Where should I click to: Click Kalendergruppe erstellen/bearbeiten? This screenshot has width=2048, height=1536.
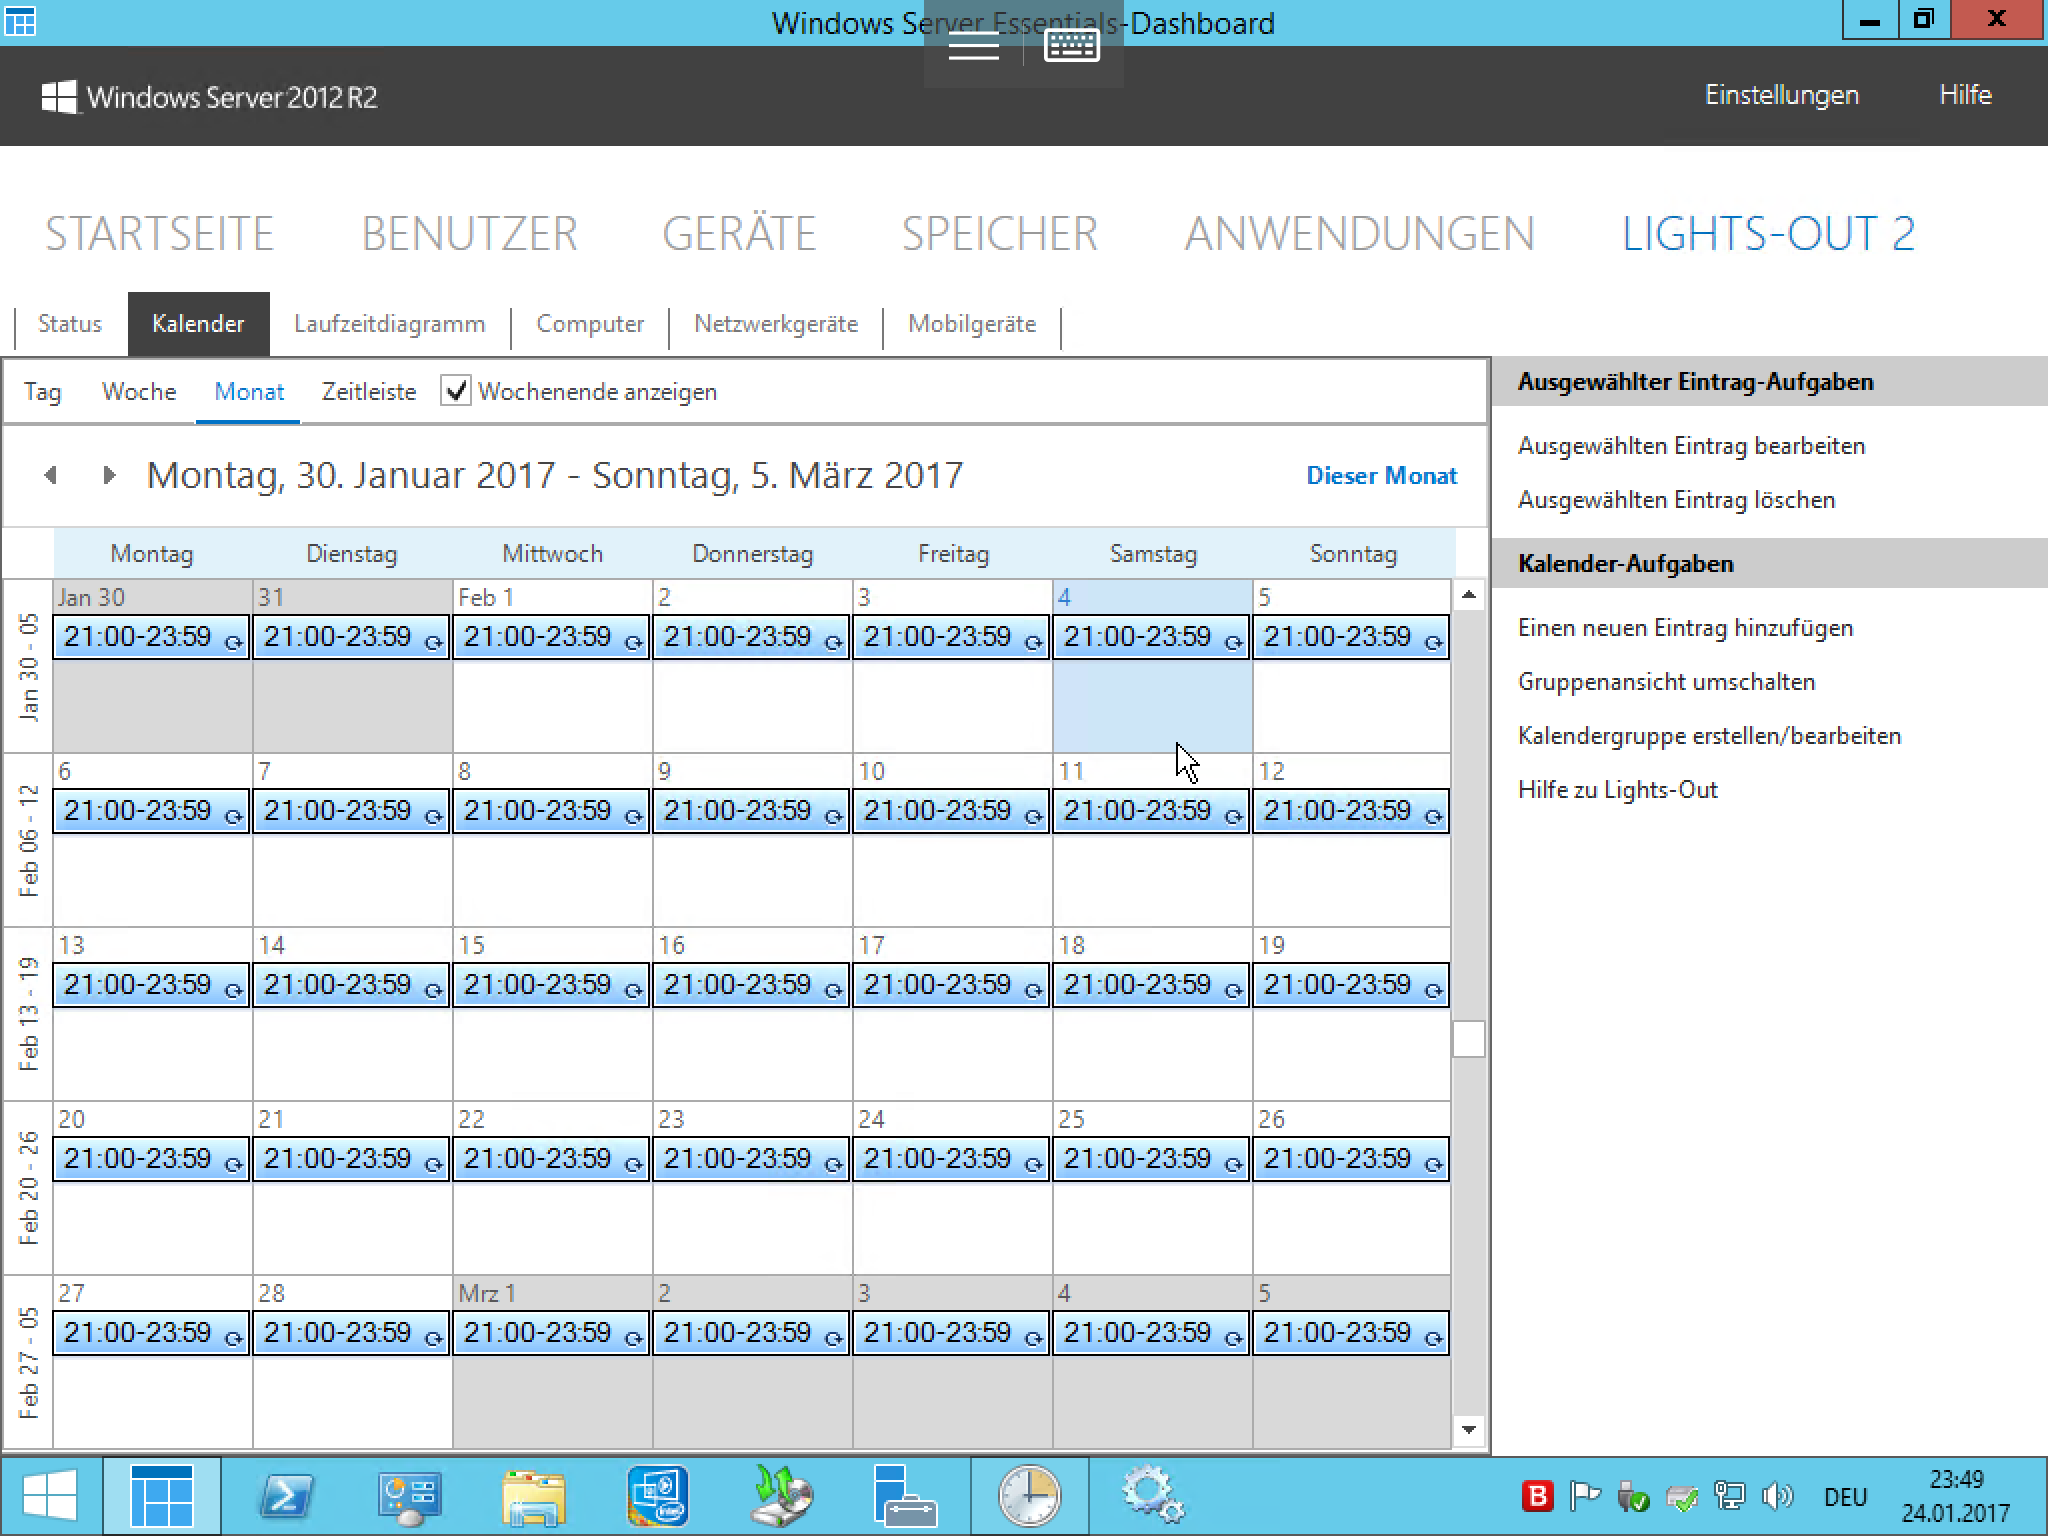pos(1709,736)
